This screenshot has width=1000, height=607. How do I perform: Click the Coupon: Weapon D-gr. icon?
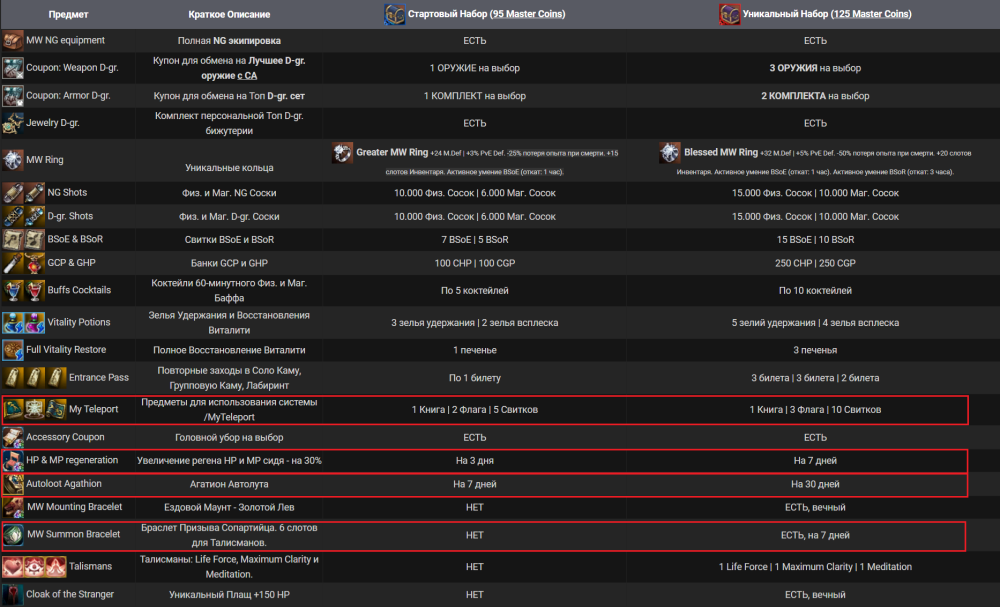click(12, 68)
